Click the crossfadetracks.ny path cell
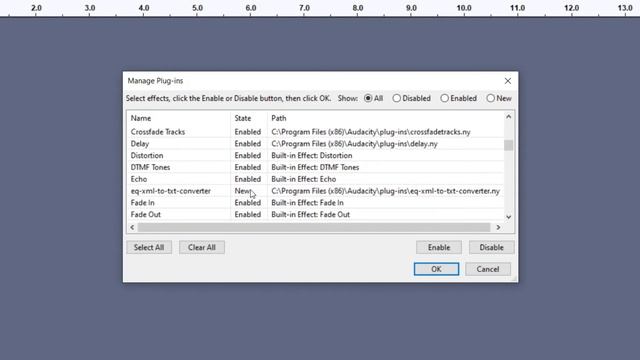 coord(371,132)
